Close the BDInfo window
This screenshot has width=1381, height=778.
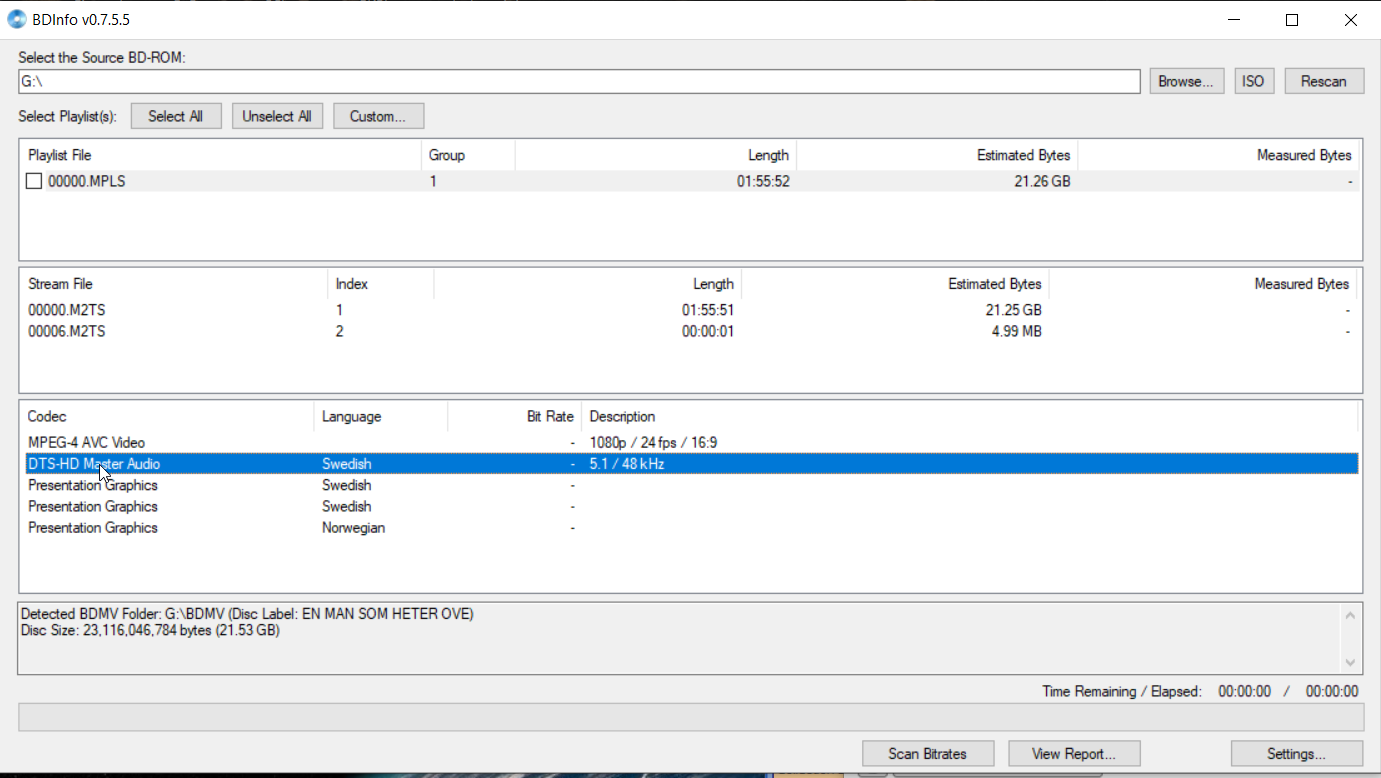pos(1352,20)
